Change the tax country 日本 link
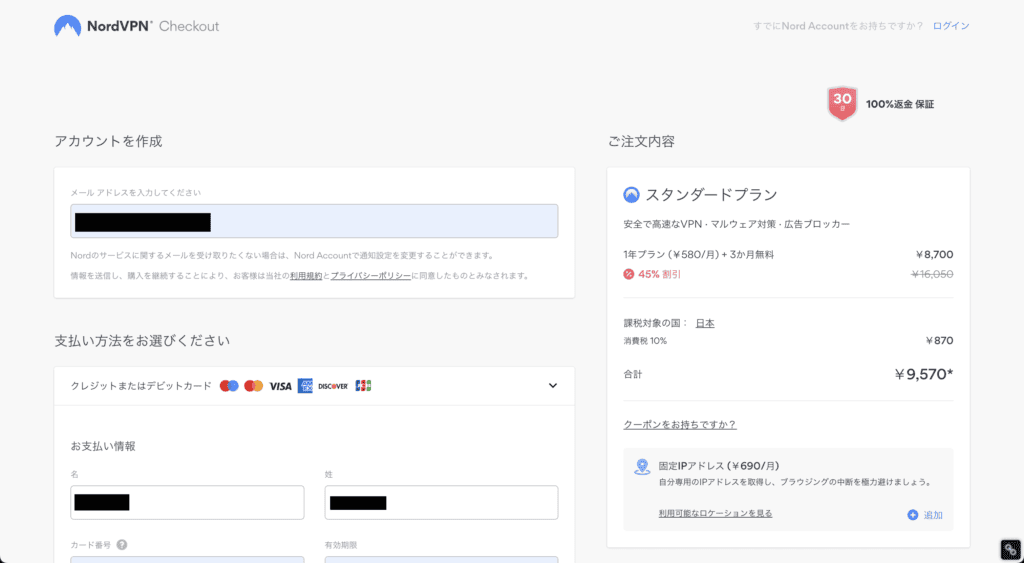 tap(705, 323)
